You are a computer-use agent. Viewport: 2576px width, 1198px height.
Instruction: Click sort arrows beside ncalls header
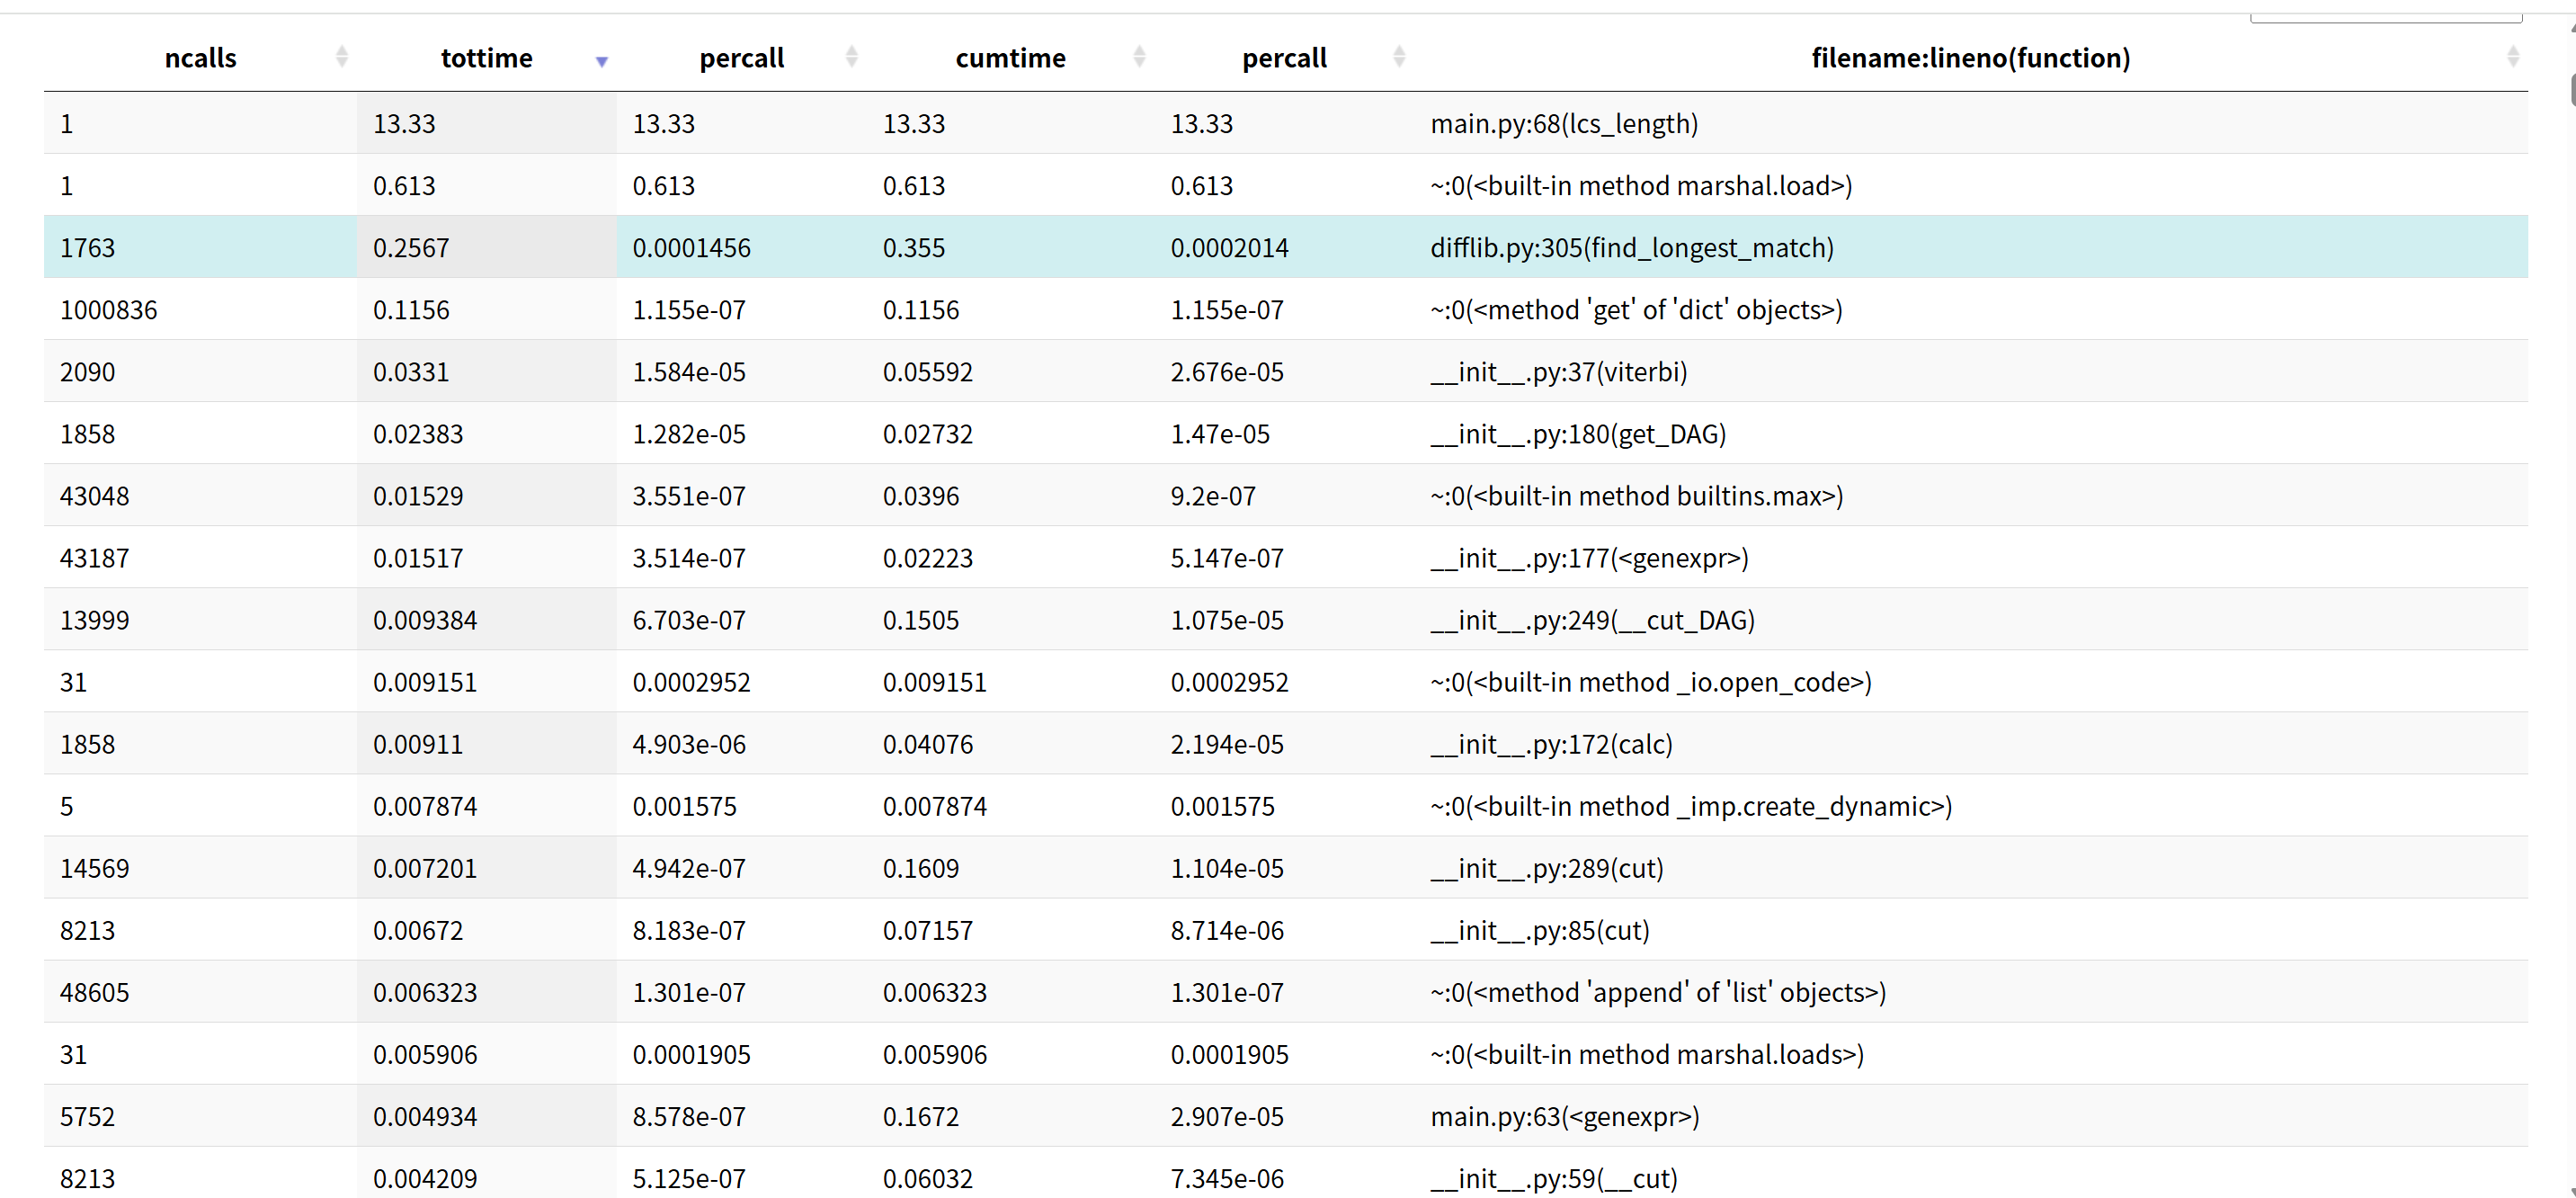[342, 57]
